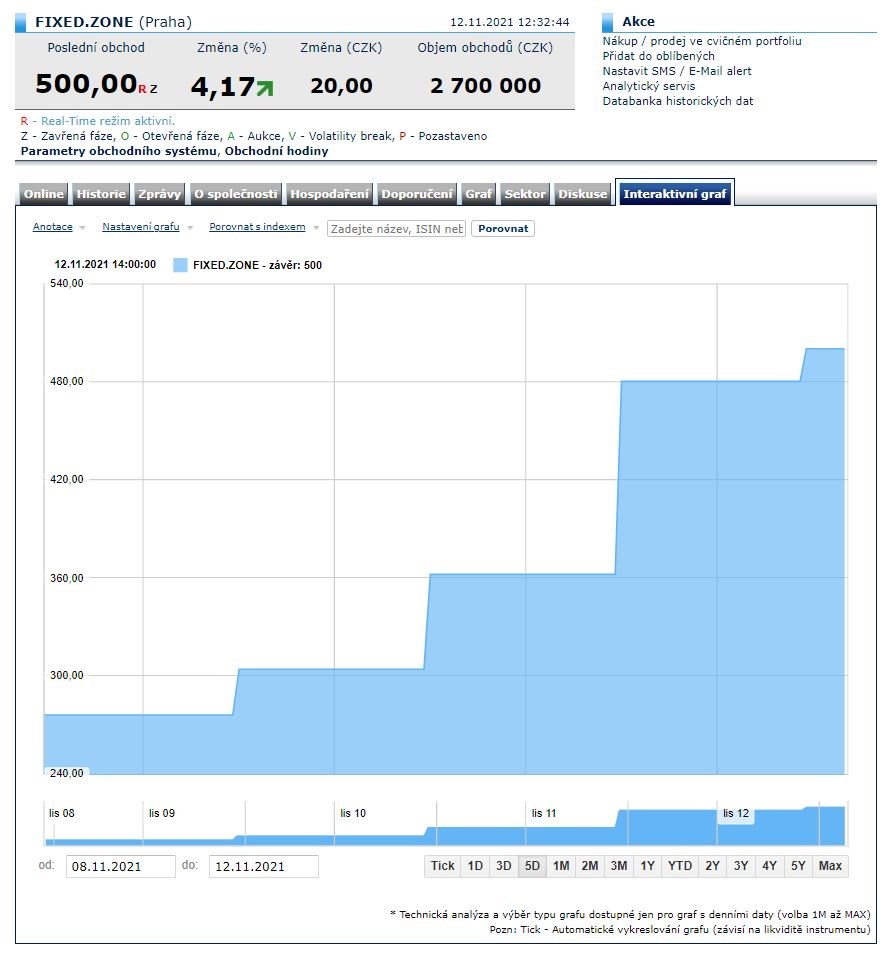This screenshot has width=895, height=957.
Task: Click the green price change arrow icon
Action: (x=265, y=88)
